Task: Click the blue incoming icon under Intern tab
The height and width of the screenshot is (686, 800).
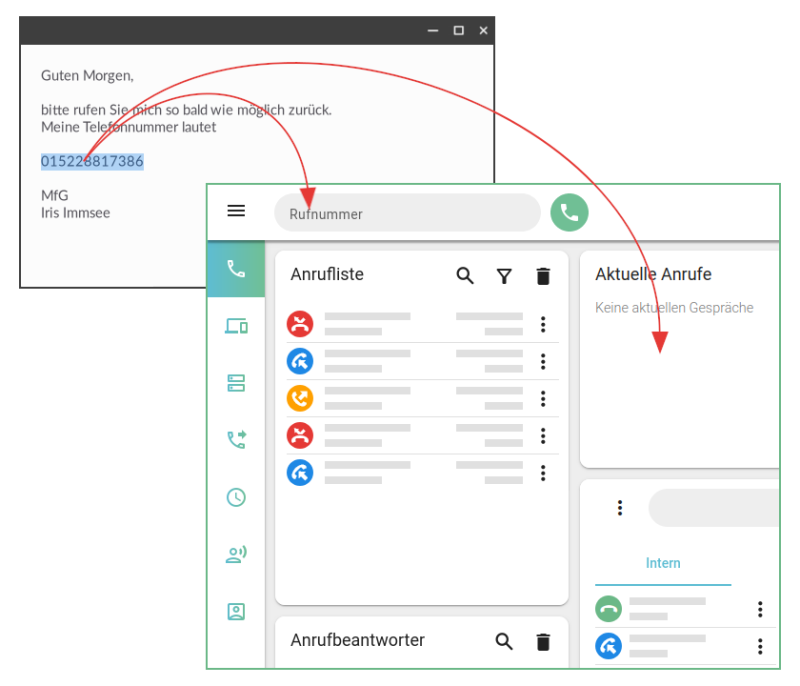Action: [x=608, y=646]
